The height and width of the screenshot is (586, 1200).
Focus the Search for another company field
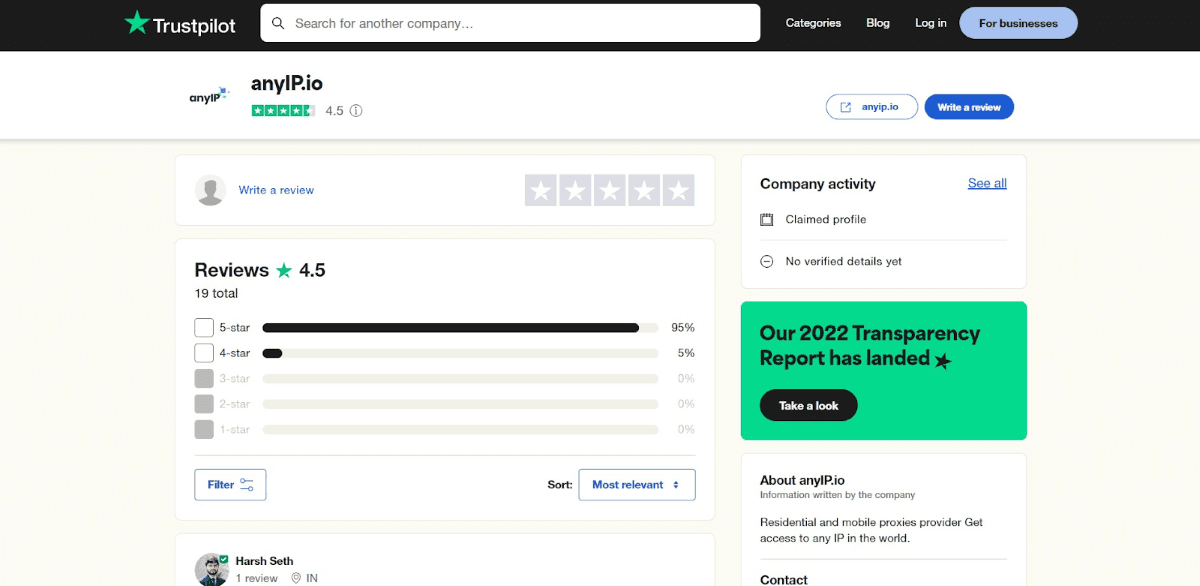point(510,23)
